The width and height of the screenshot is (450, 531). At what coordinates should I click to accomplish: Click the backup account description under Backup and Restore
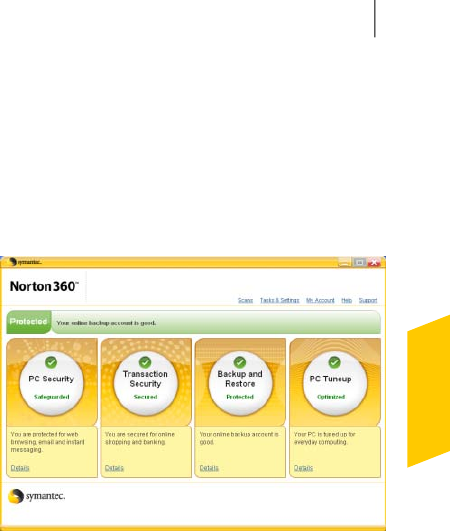[239, 438]
